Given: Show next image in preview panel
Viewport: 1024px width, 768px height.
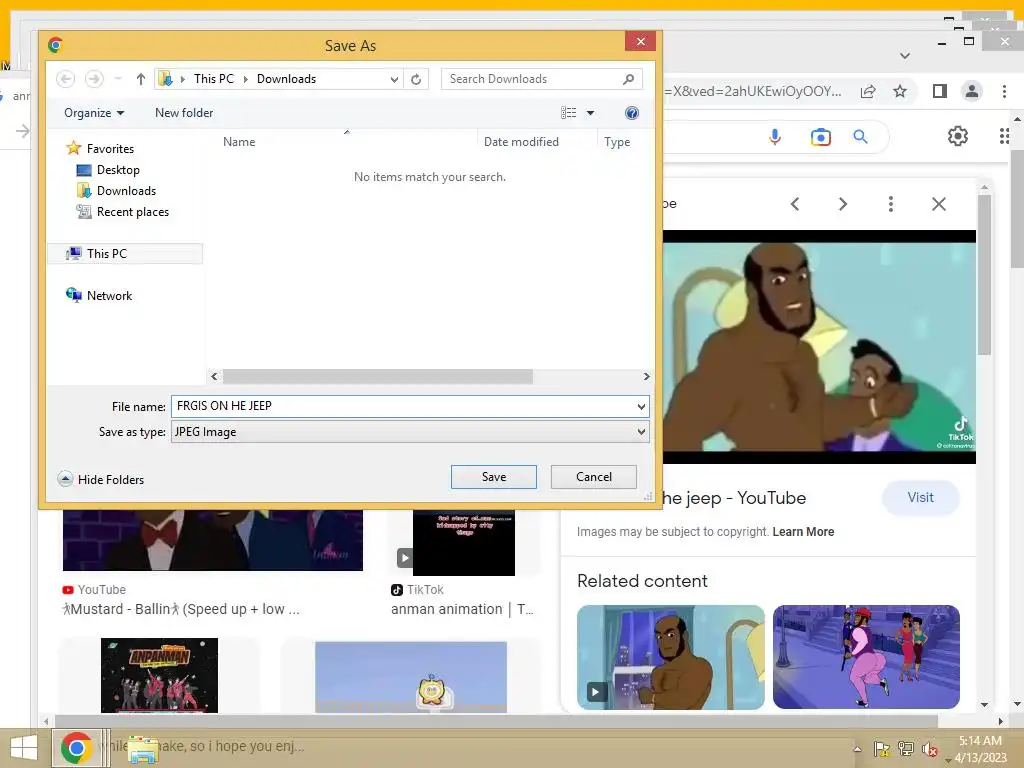Looking at the screenshot, I should click(842, 204).
